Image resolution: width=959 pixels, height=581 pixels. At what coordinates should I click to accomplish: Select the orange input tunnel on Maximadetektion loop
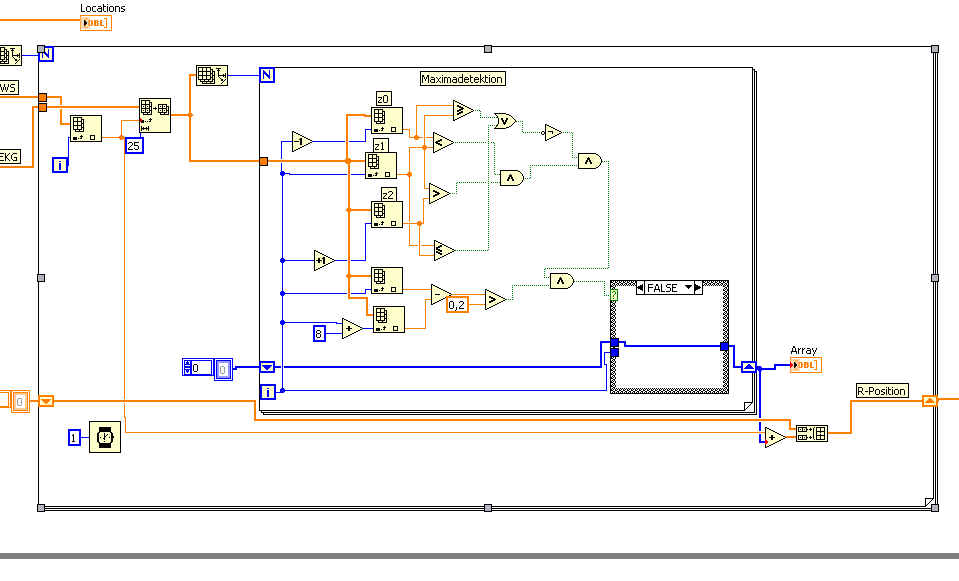click(x=264, y=161)
